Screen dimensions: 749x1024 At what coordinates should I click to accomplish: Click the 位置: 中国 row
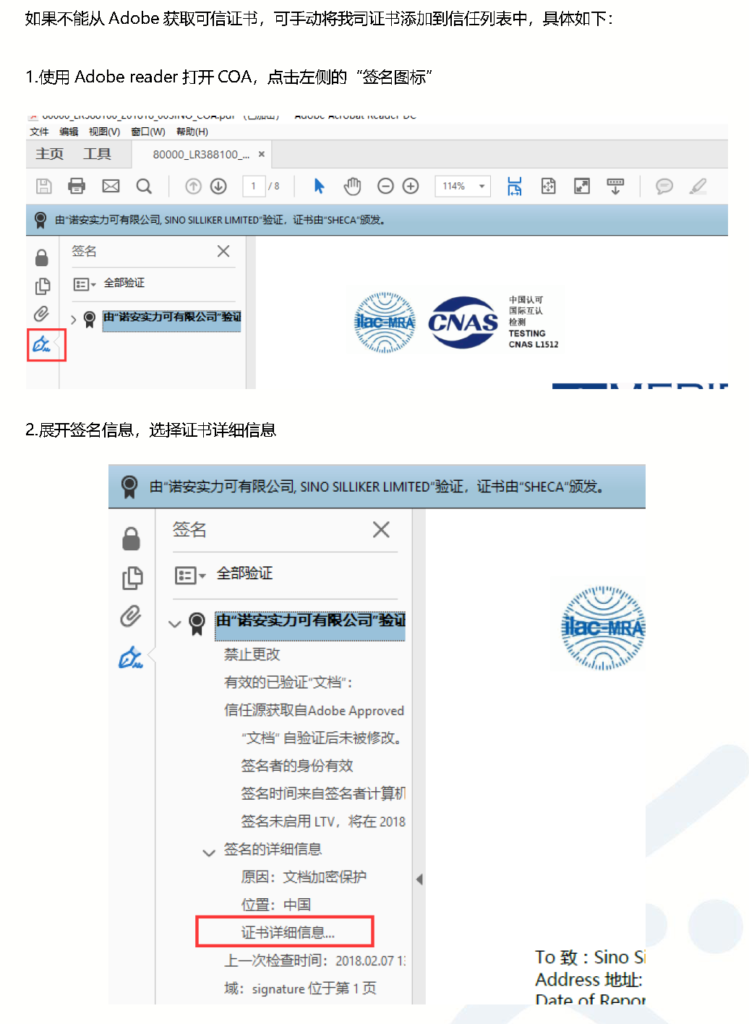[276, 904]
